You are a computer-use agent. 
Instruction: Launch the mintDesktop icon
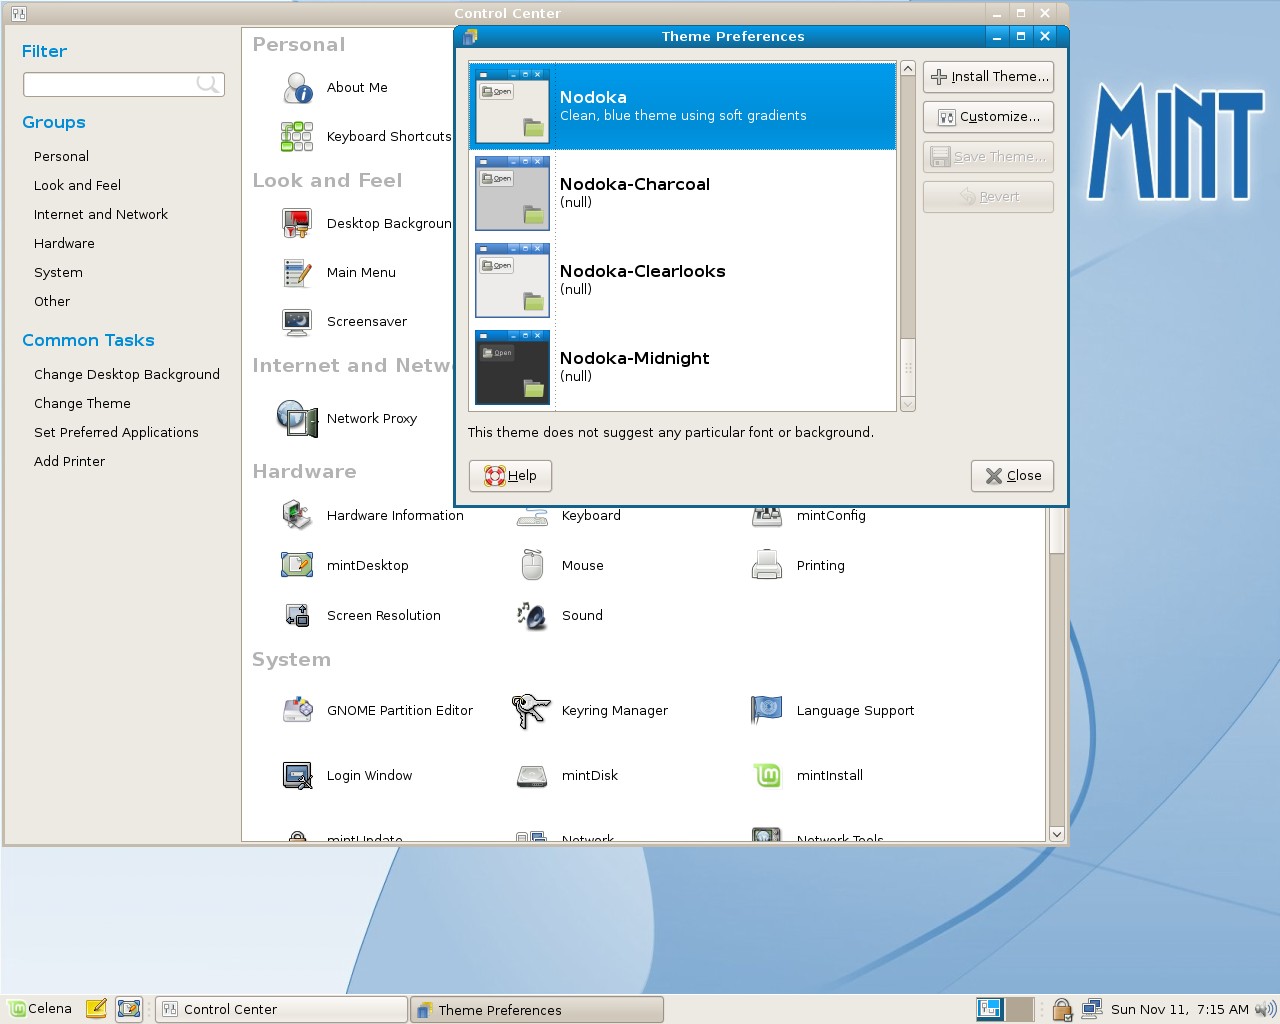tap(297, 565)
